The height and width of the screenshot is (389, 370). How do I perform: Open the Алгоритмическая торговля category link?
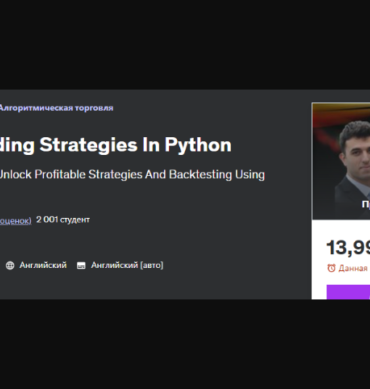[56, 108]
